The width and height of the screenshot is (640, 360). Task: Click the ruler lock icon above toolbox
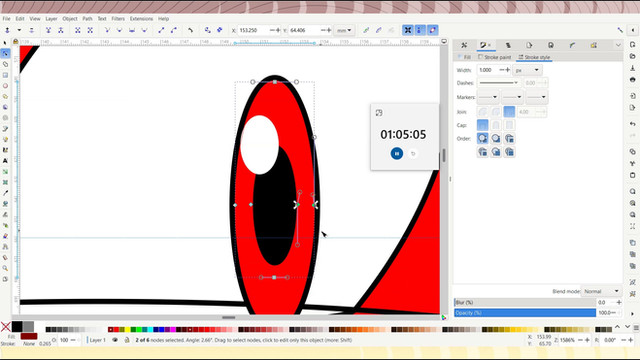point(16,42)
